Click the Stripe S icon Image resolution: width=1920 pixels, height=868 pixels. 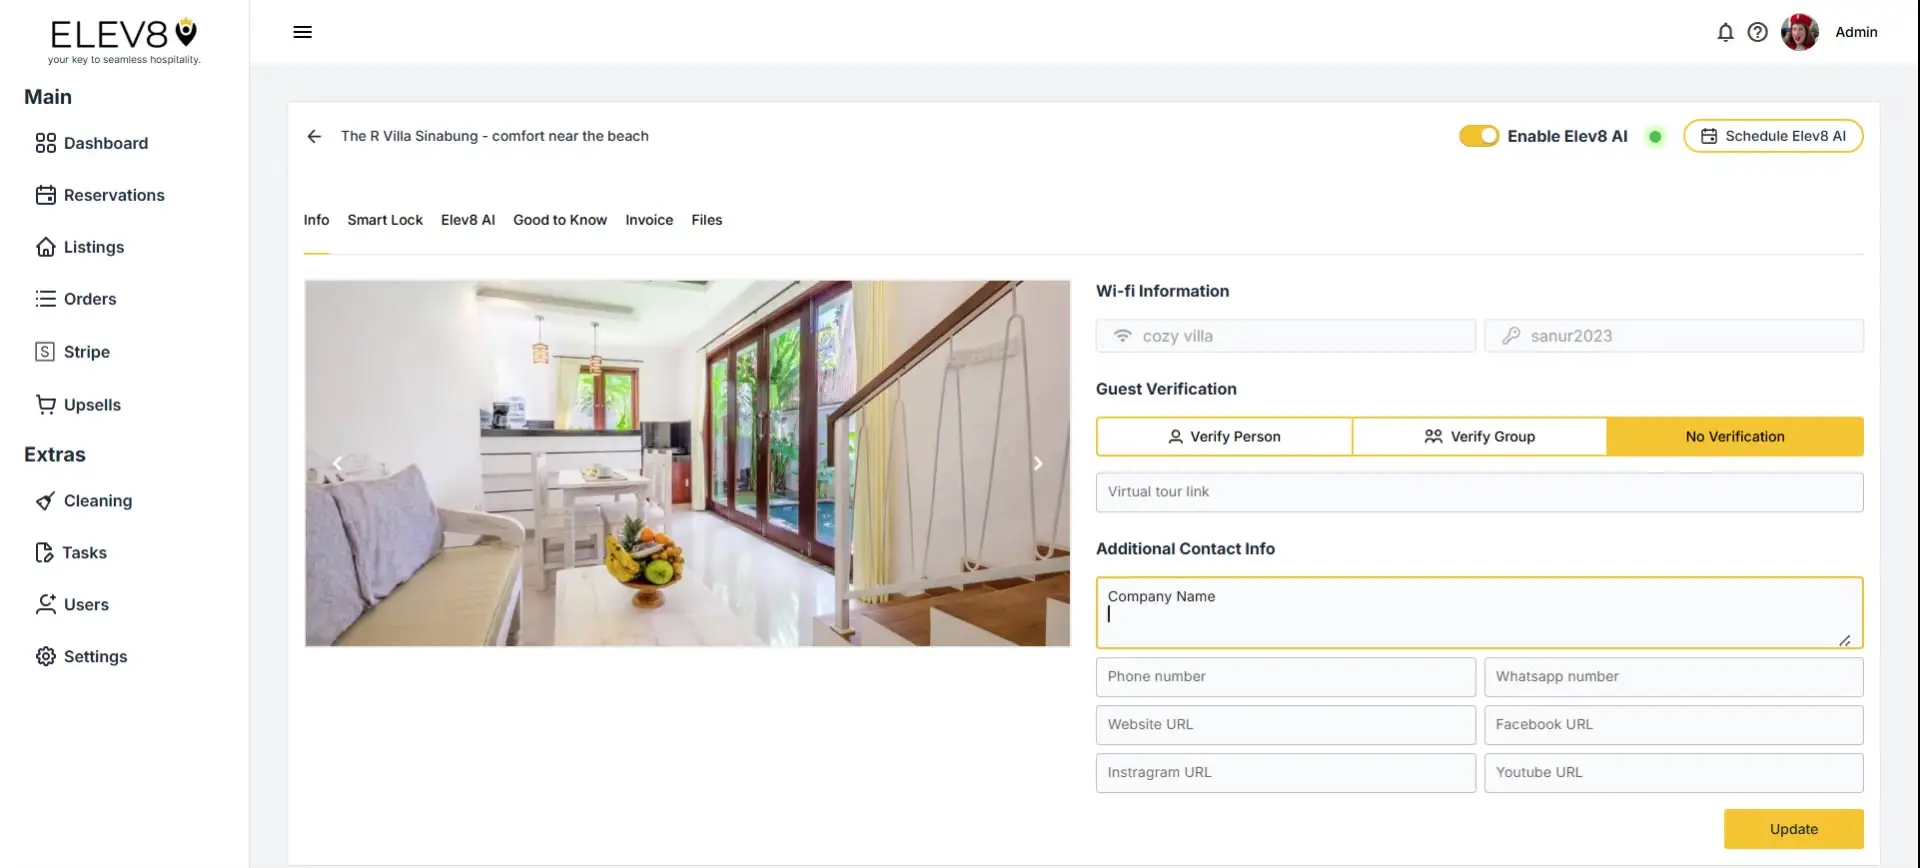tap(45, 351)
